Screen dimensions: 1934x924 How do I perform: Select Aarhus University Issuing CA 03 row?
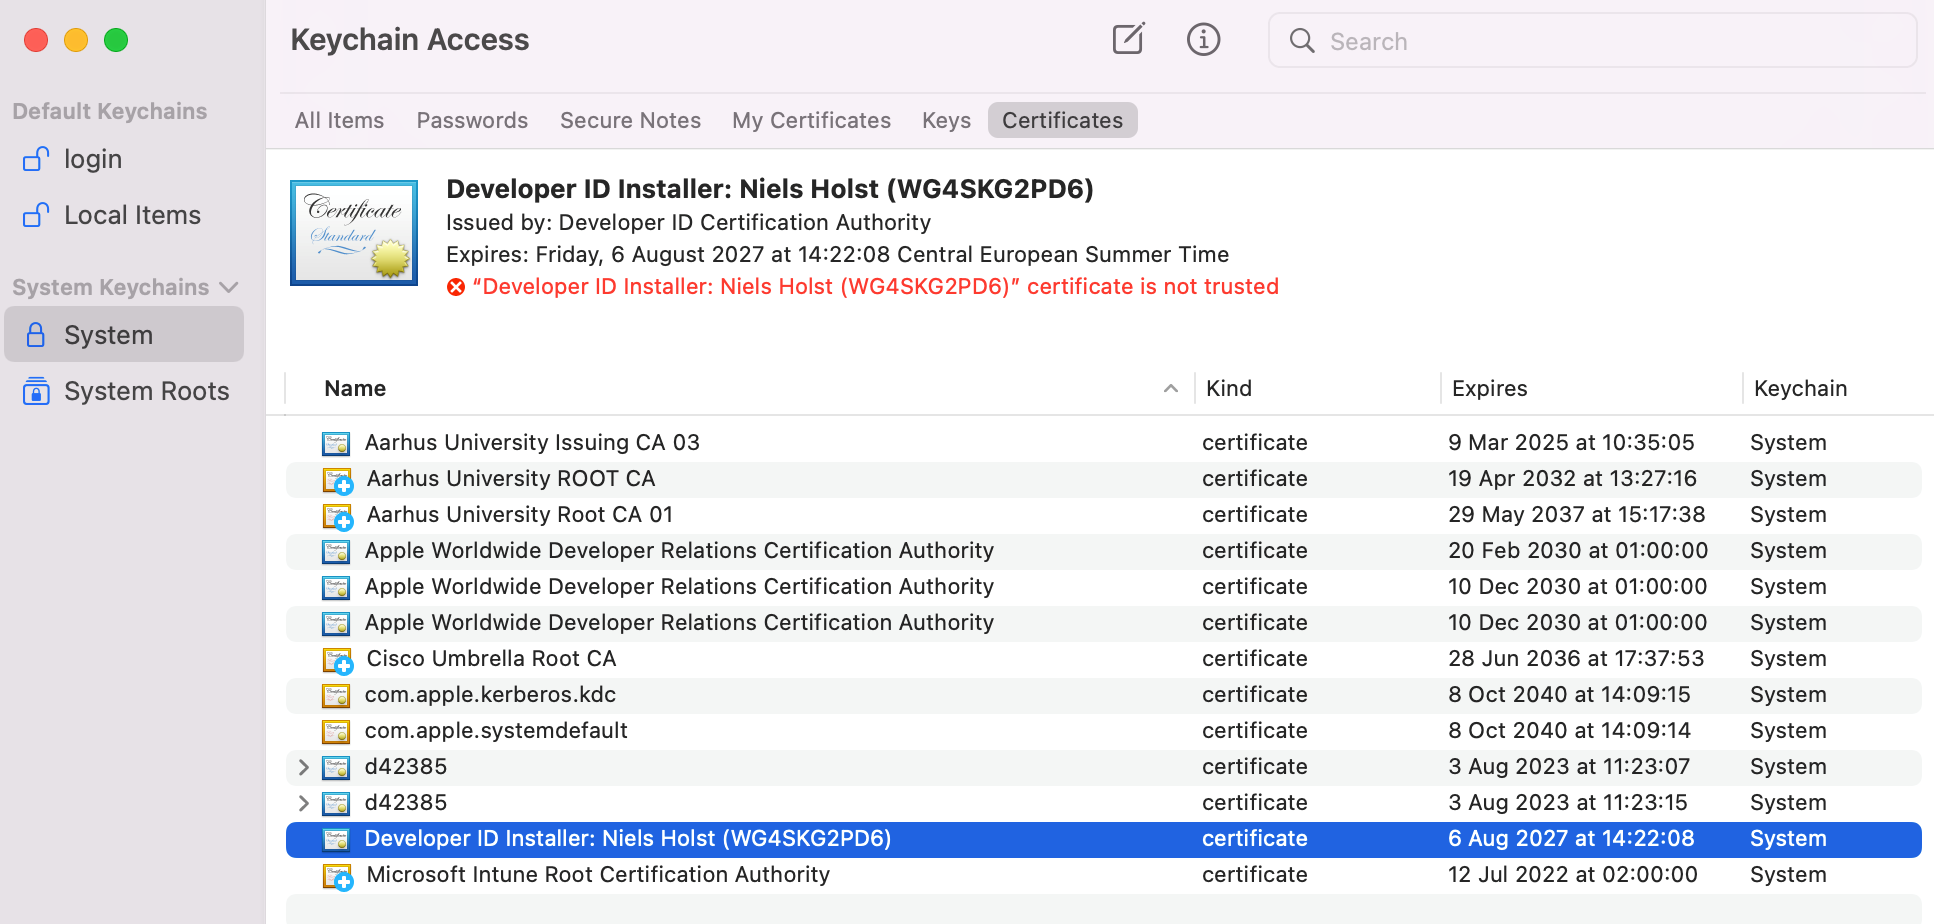[532, 442]
